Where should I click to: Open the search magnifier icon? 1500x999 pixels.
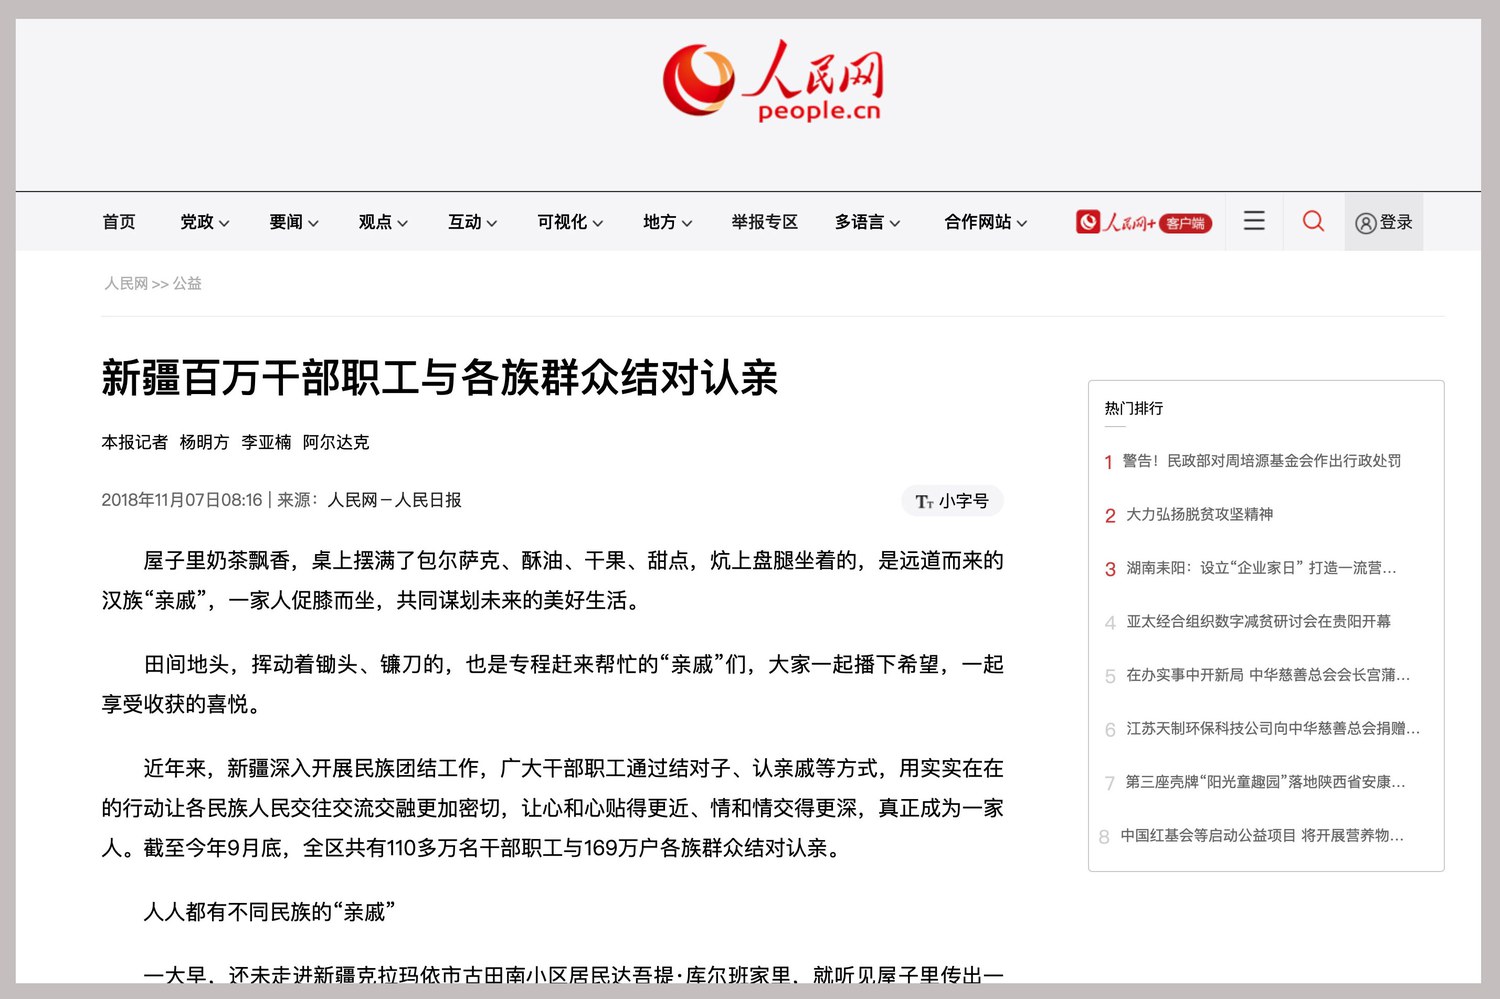[x=1313, y=221]
